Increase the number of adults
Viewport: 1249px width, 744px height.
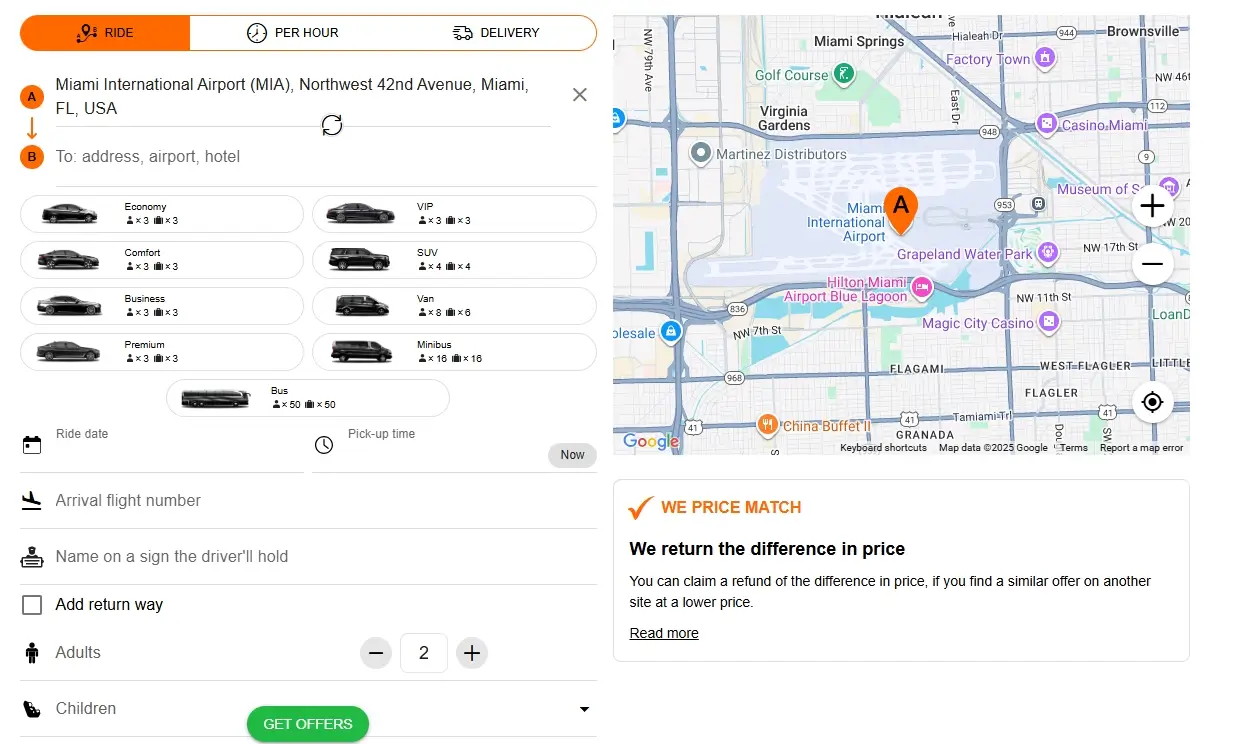coord(472,654)
